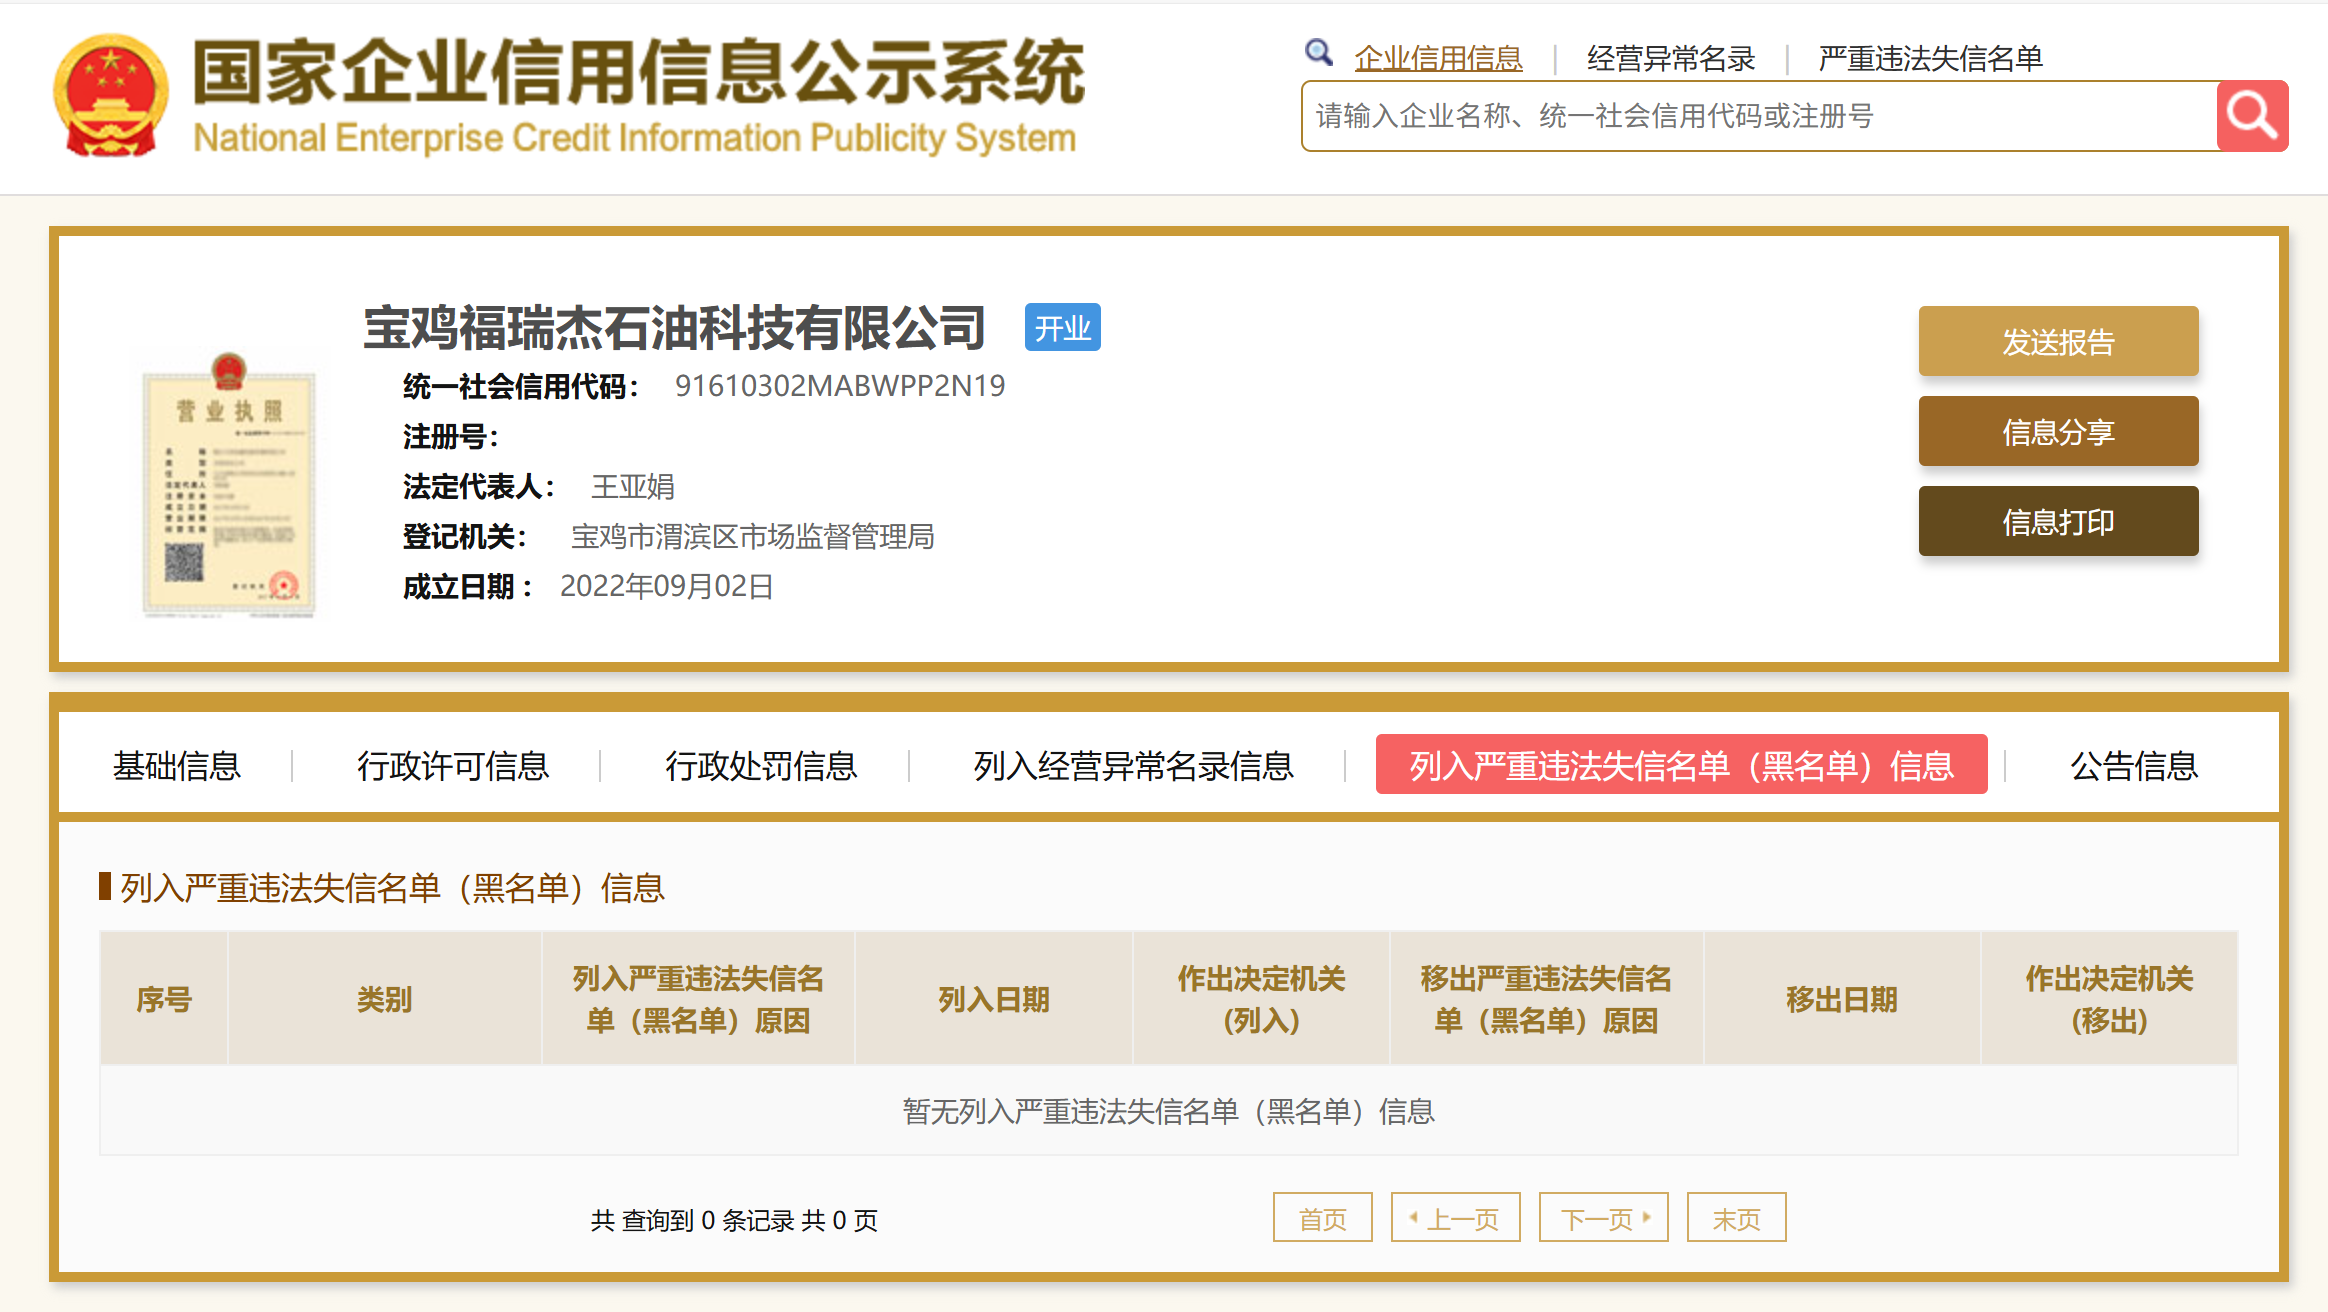Viewport: 2328px width, 1312px height.
Task: Jump to 末页 in pagination
Action: (x=1736, y=1218)
